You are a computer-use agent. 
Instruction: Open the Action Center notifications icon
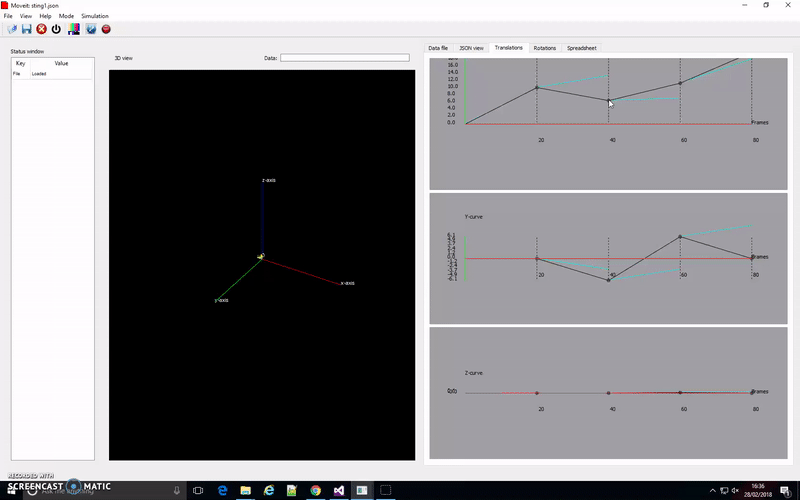pyautogui.click(x=786, y=490)
